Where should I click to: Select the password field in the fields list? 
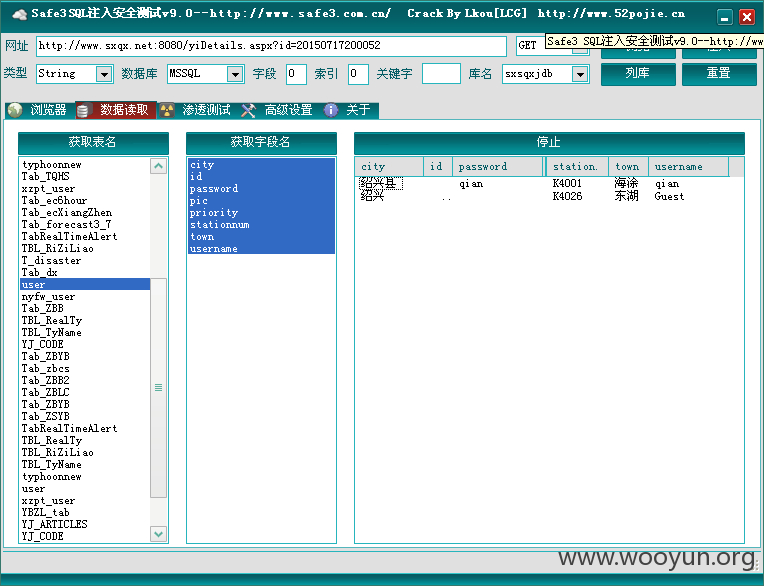coord(261,189)
